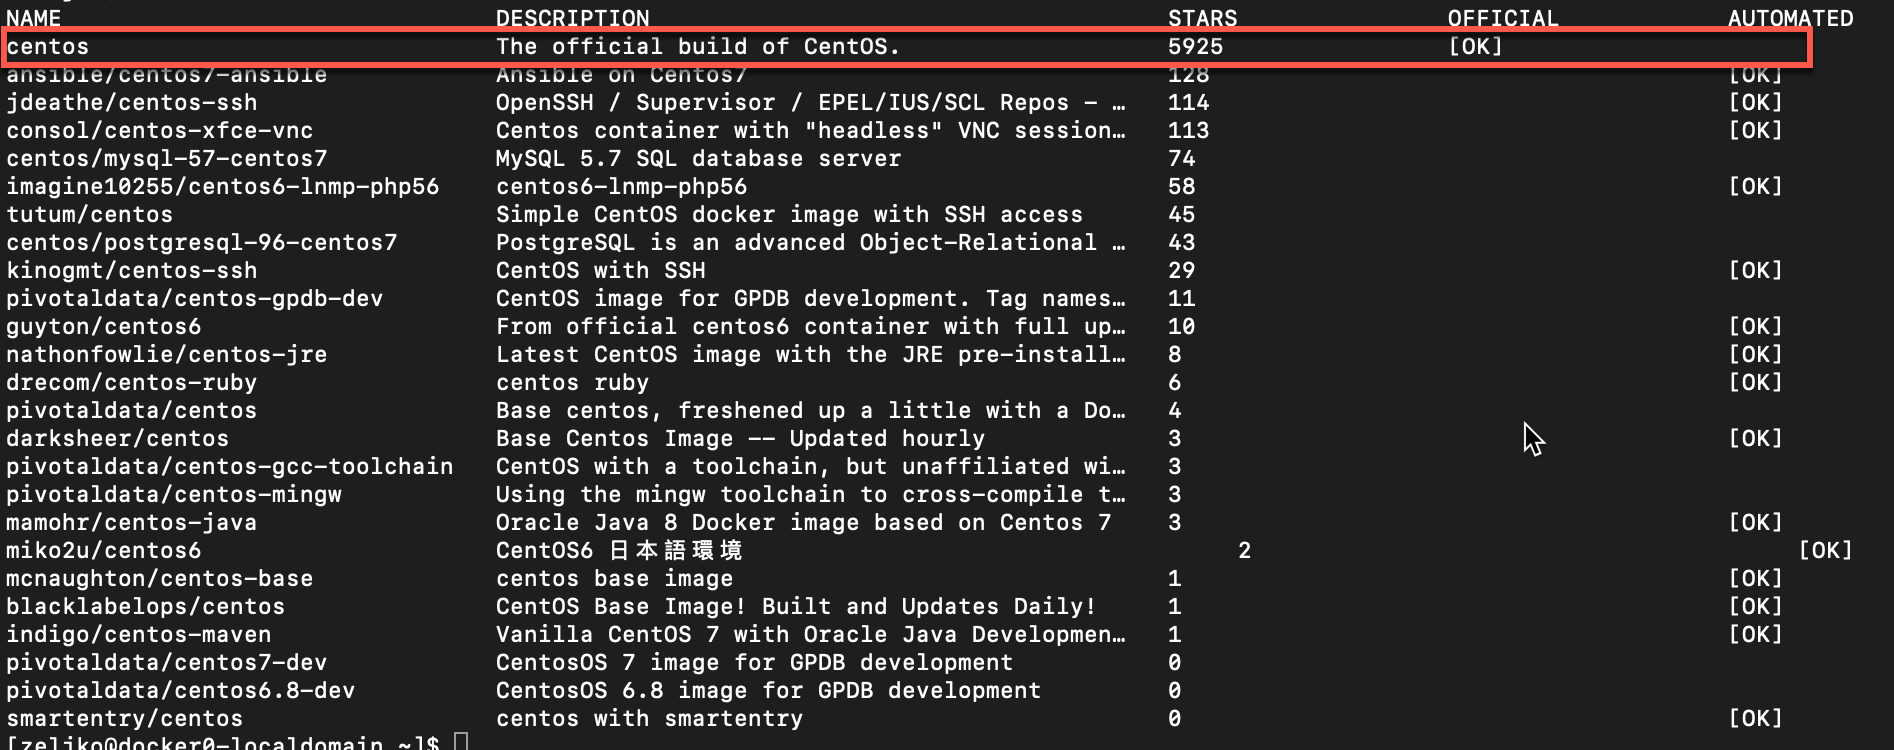The height and width of the screenshot is (750, 1894).
Task: Click the darksheer/centos repository name
Action: tap(118, 439)
